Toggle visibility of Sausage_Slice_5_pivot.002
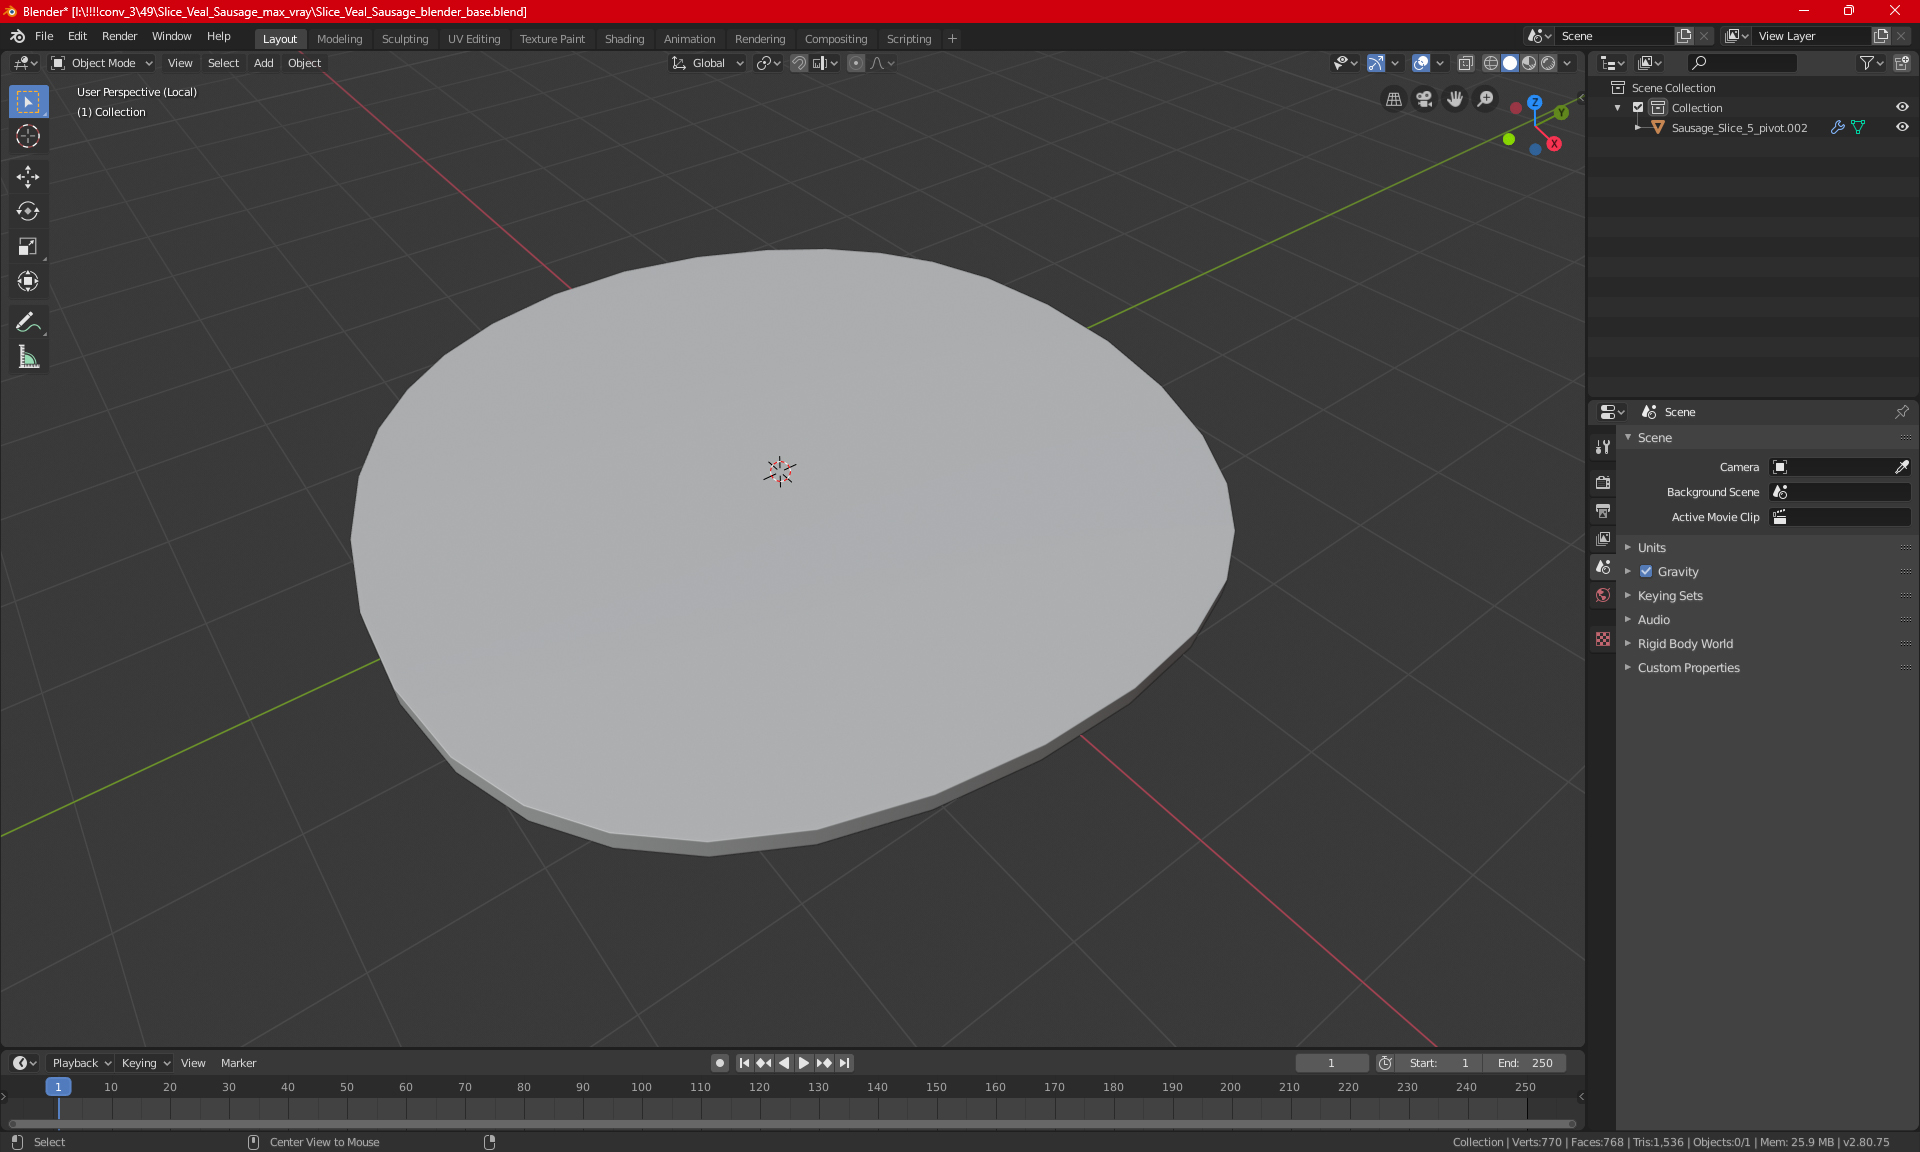 point(1905,128)
